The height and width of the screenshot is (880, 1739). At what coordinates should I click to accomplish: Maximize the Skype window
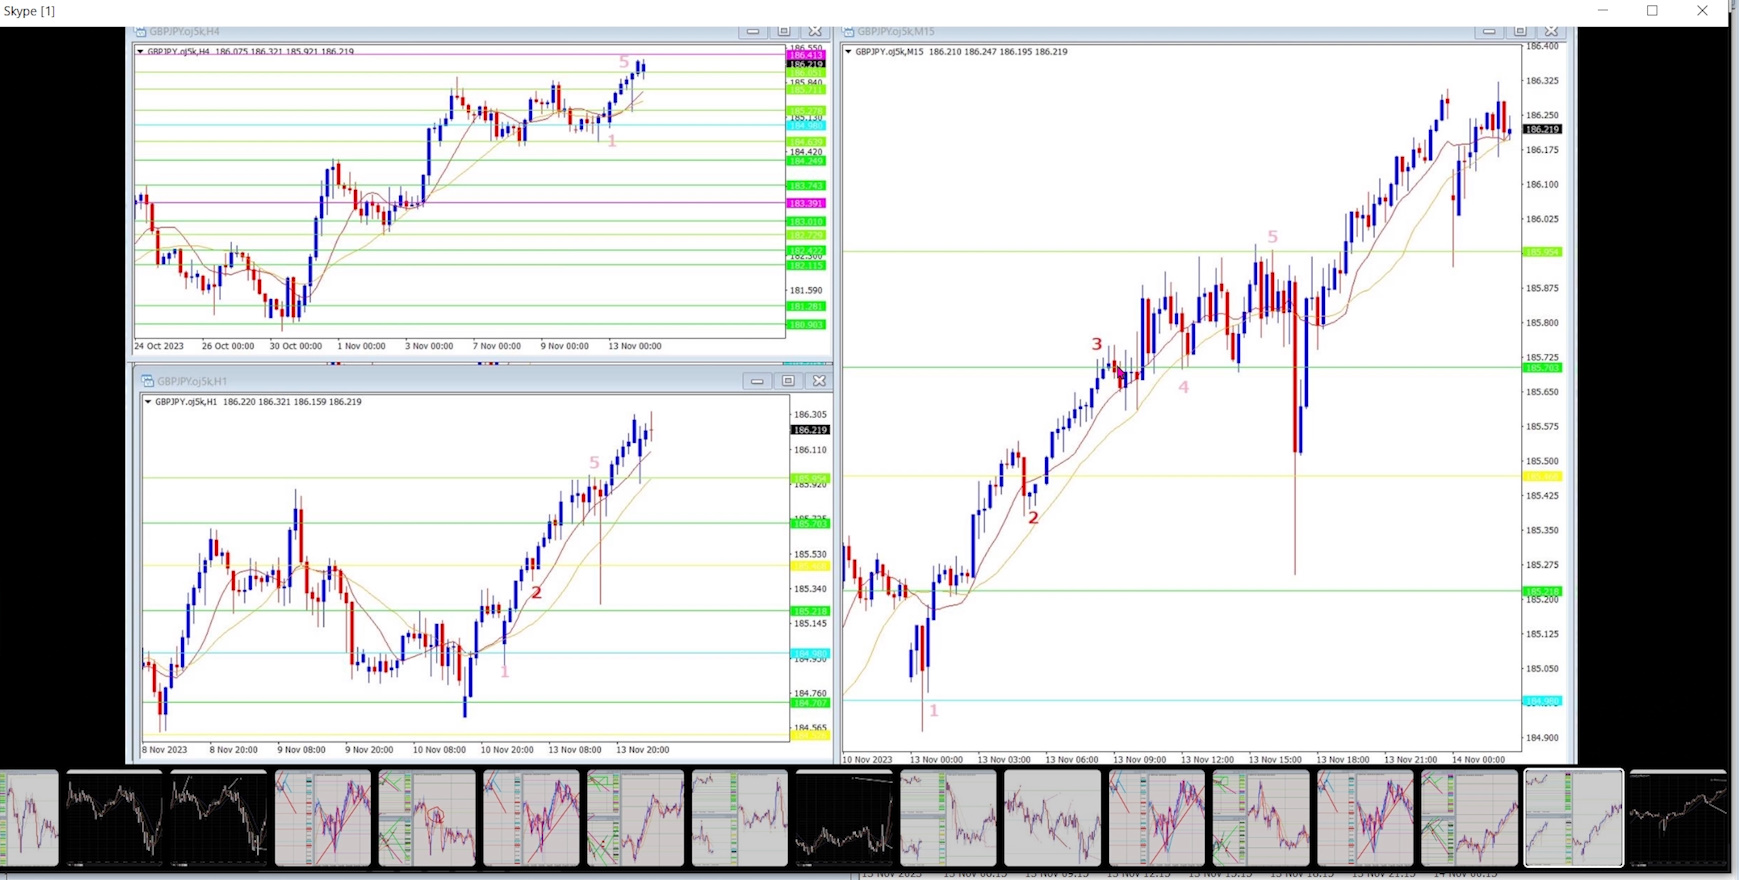point(1652,11)
